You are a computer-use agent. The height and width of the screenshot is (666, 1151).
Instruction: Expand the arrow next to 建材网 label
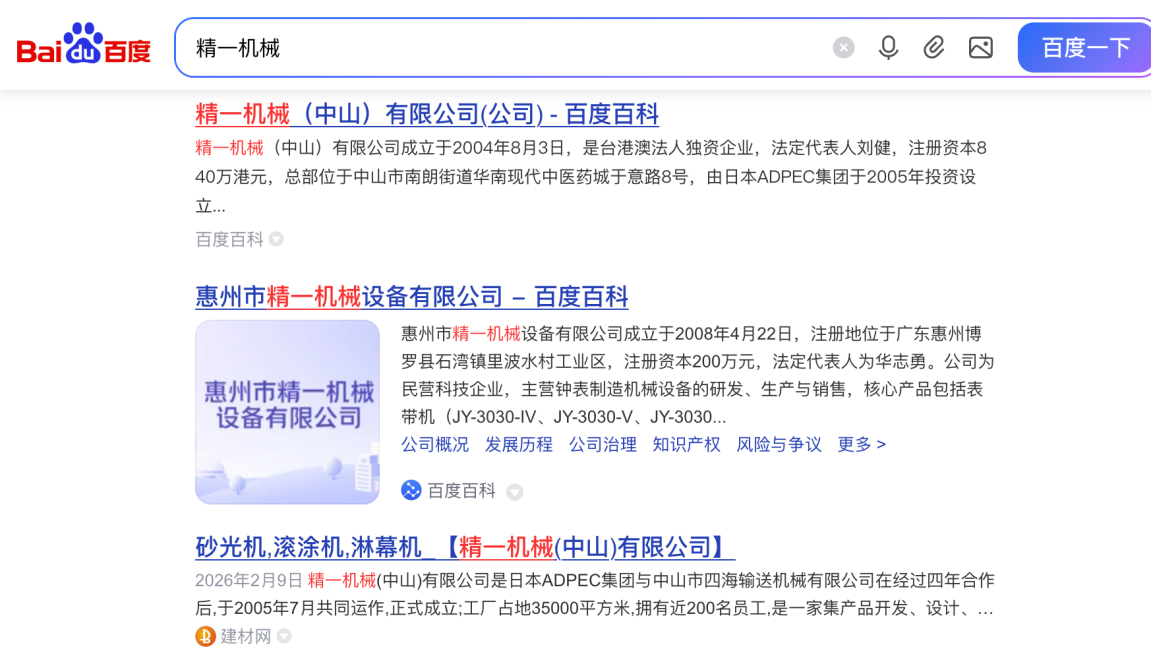283,636
